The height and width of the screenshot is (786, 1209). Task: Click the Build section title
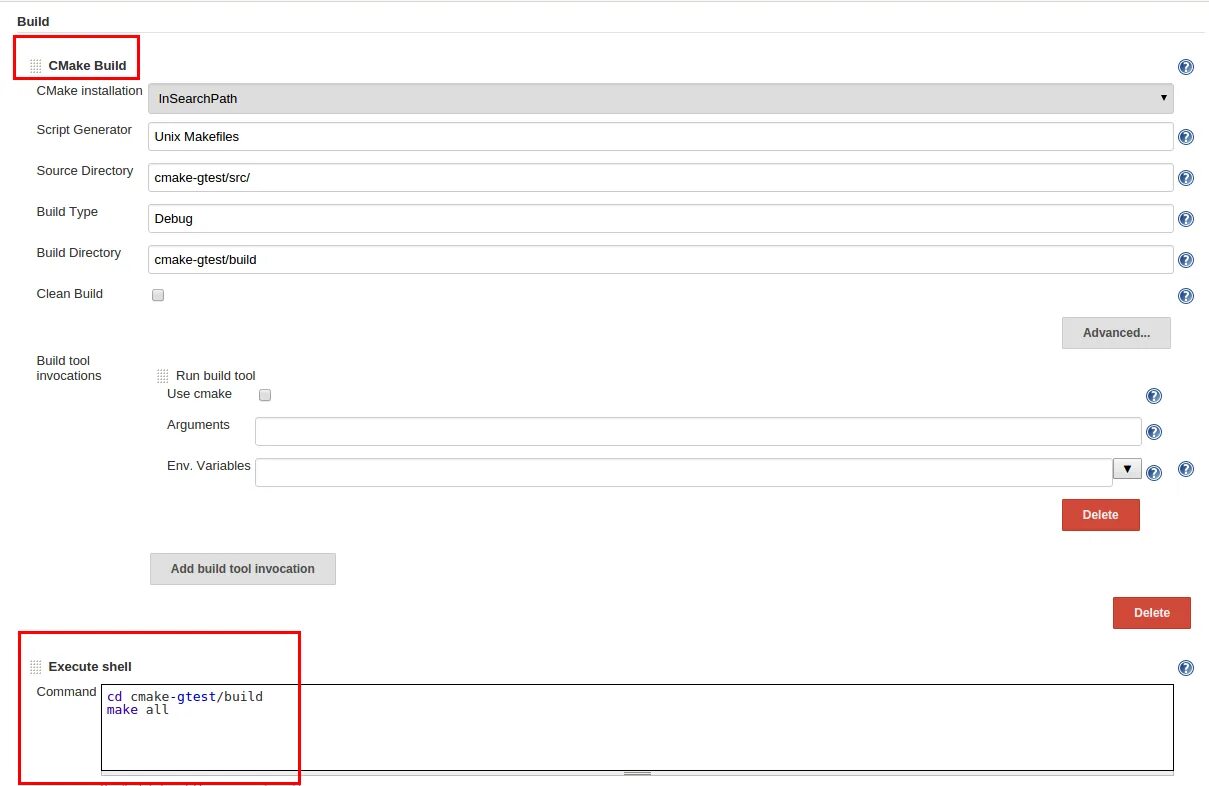click(33, 21)
